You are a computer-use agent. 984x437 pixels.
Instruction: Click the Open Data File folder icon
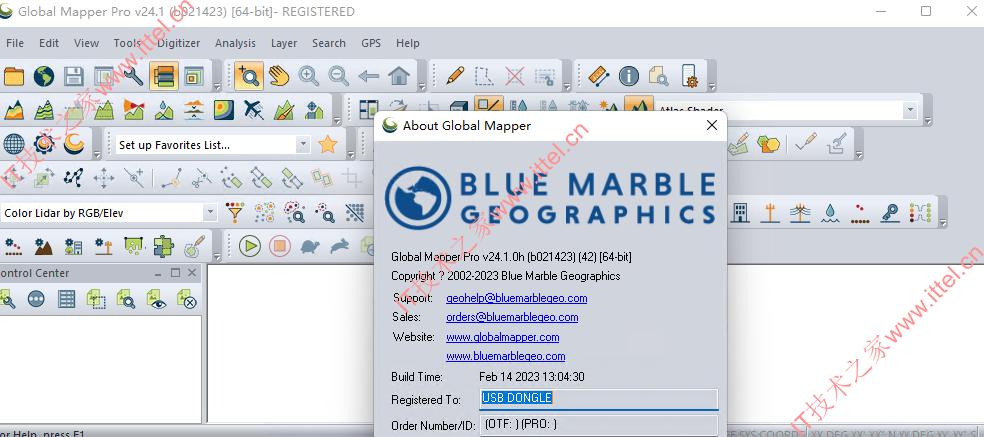coord(13,77)
